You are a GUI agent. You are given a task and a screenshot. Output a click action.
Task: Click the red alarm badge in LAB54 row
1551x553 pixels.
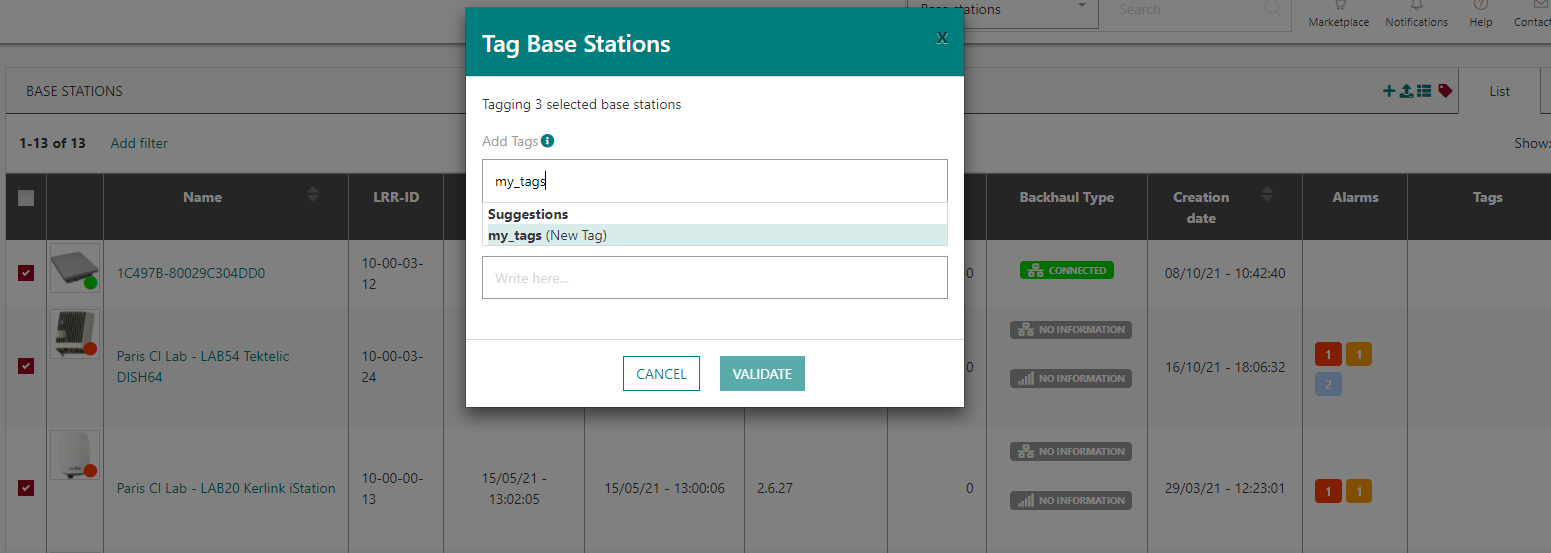1328,354
